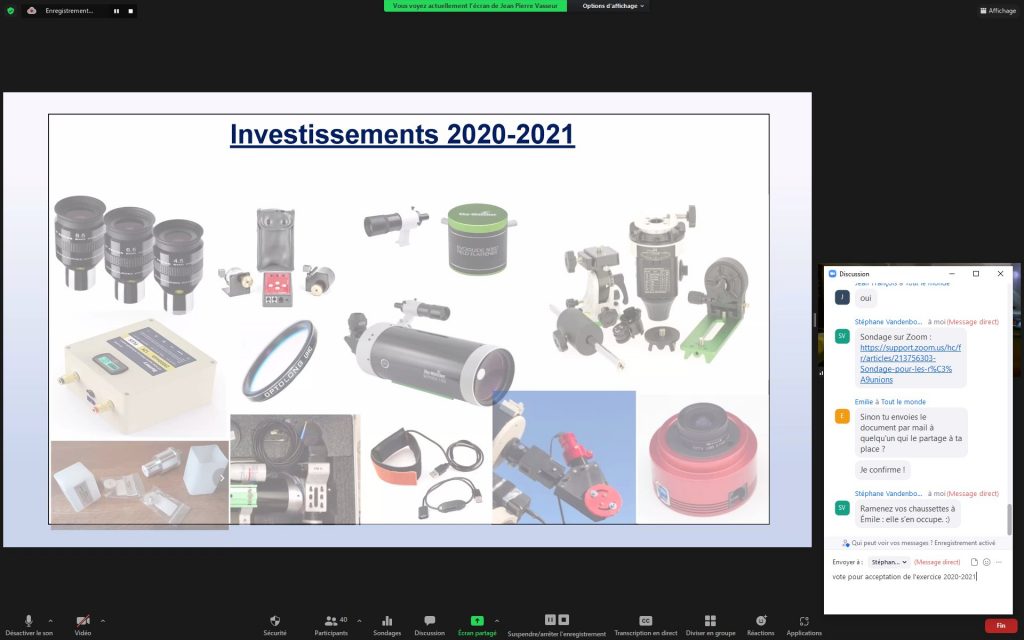Click stop icon in bottom toolbar recording control
The width and height of the screenshot is (1024, 640).
564,620
